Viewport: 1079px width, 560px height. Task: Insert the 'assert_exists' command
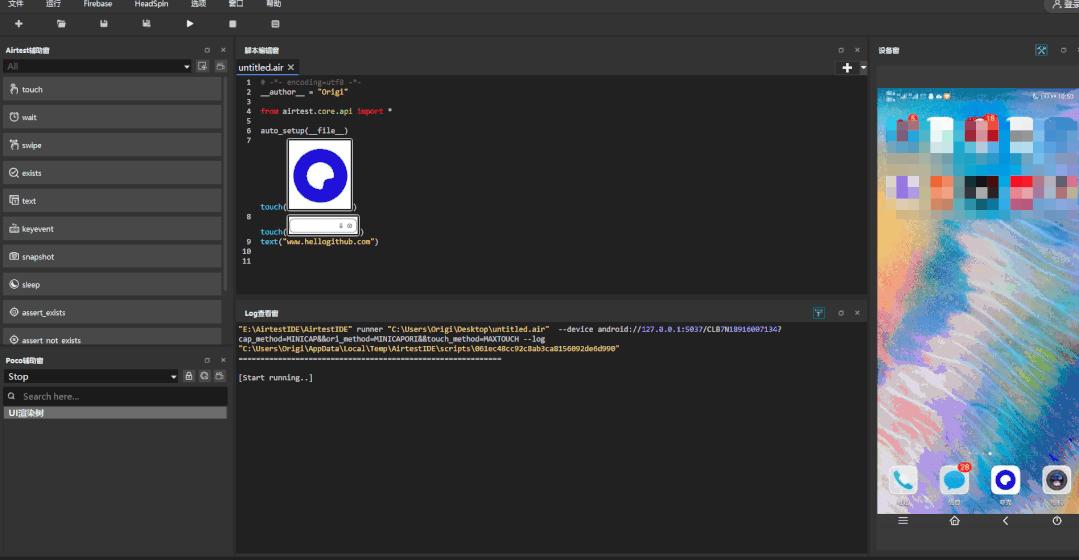112,312
